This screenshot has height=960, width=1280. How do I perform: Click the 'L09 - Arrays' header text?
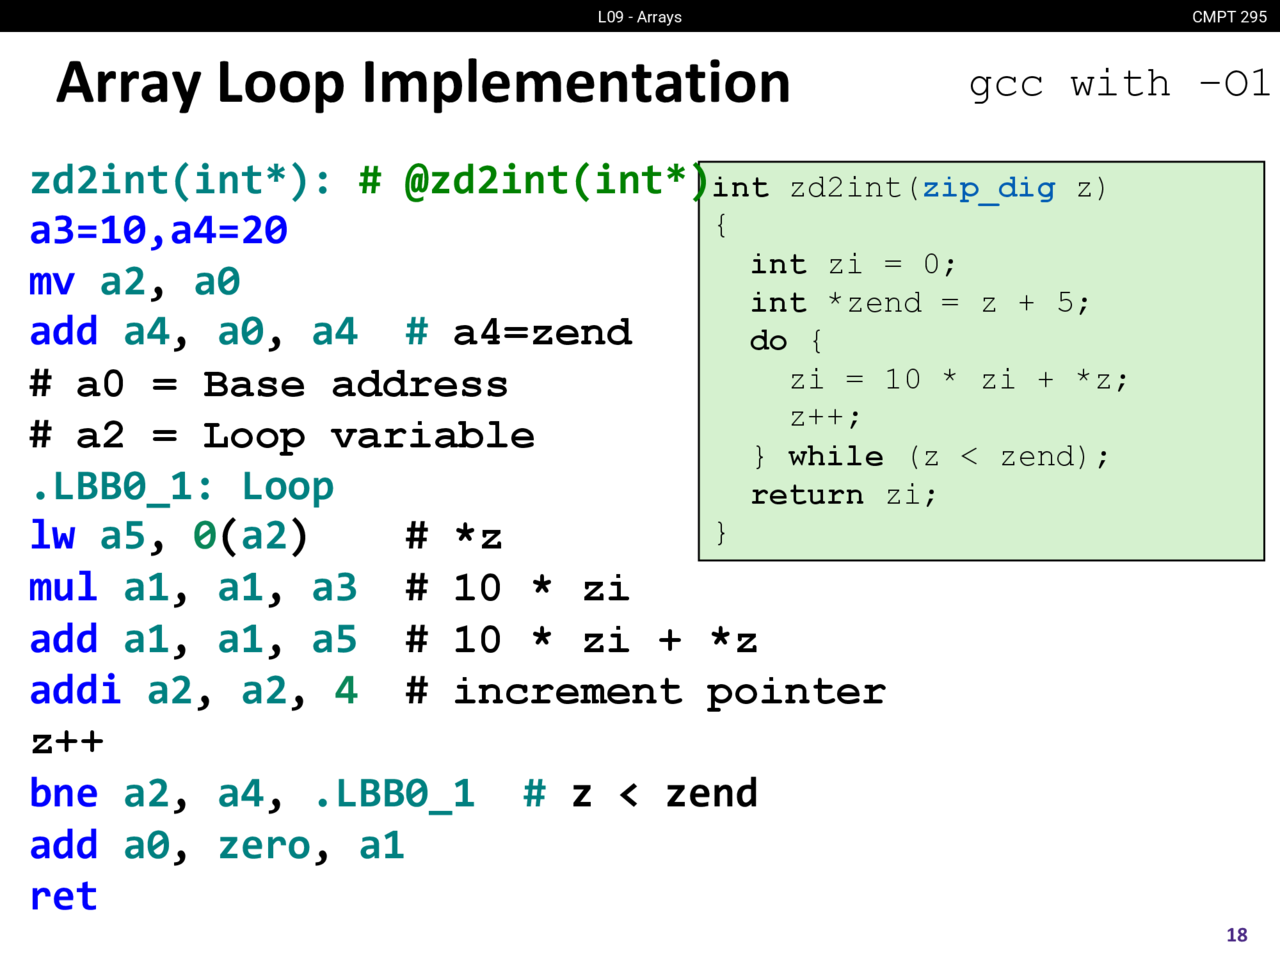pyautogui.click(x=639, y=17)
